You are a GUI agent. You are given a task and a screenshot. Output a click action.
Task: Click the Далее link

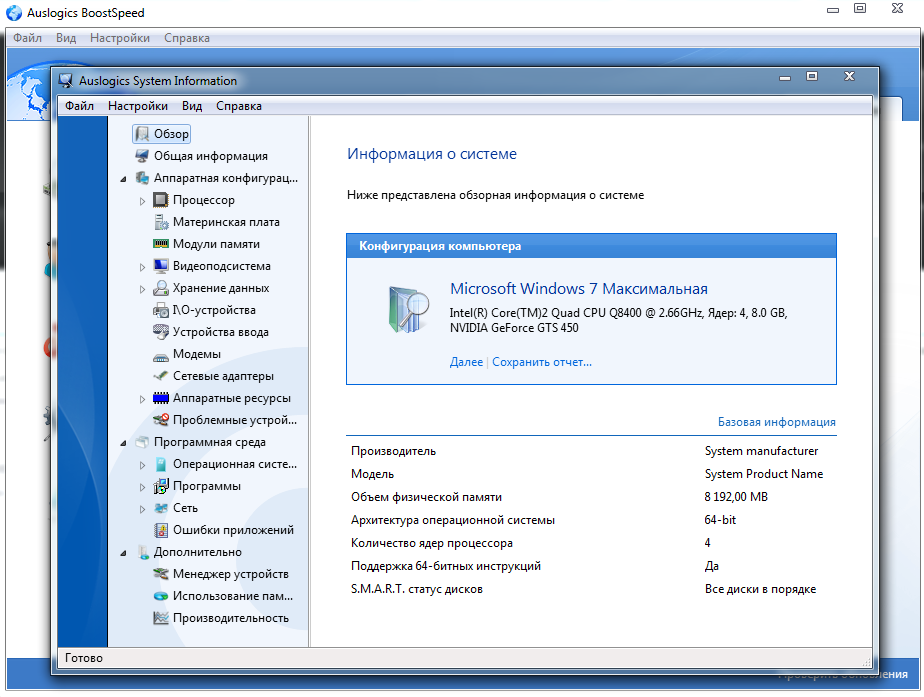tap(466, 362)
